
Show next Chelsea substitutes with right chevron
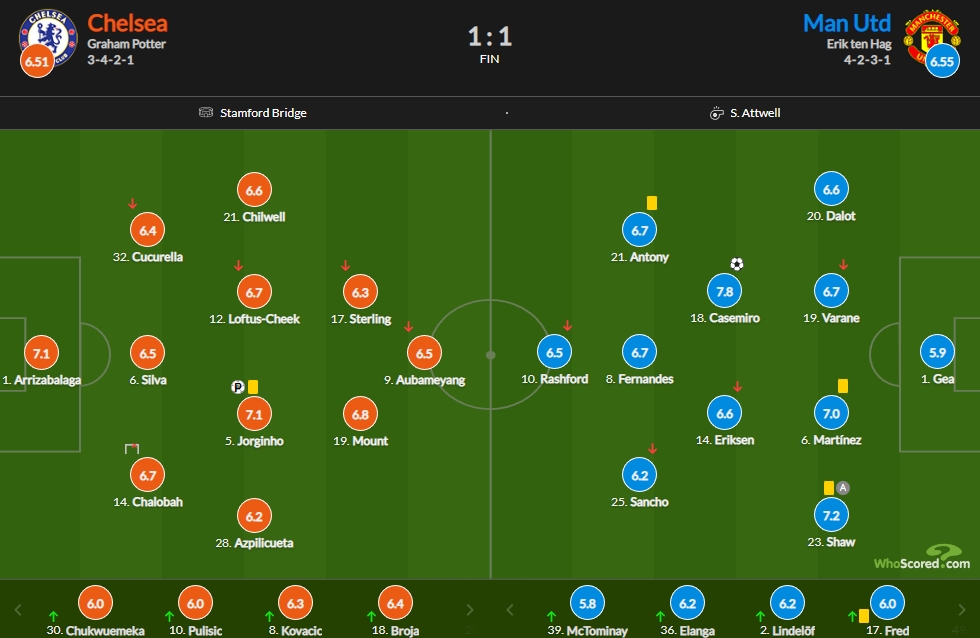click(470, 609)
